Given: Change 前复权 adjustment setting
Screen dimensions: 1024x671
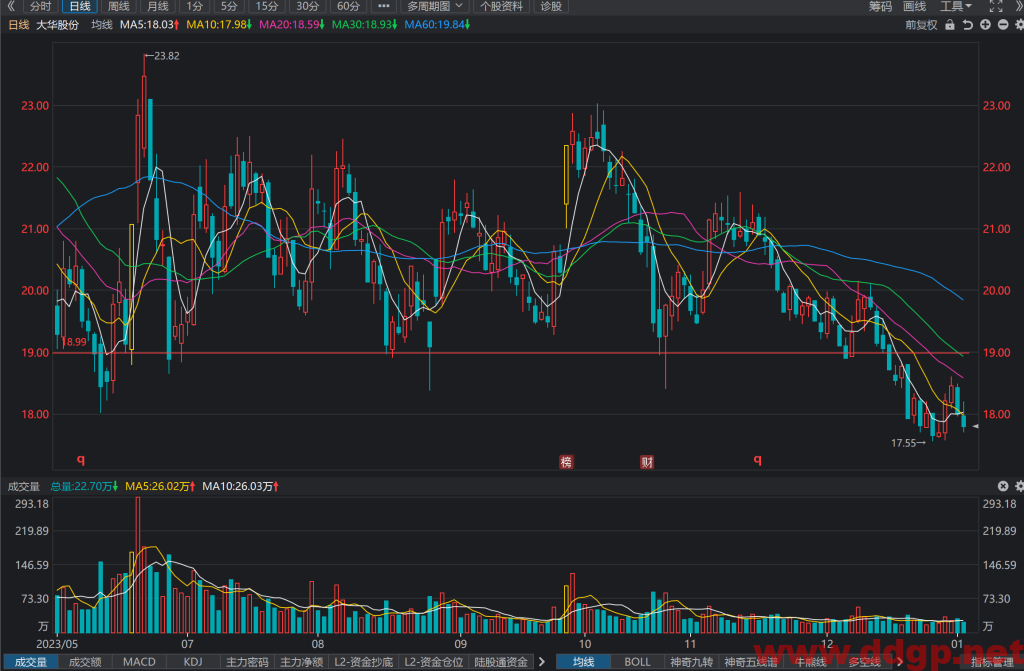Looking at the screenshot, I should [921, 25].
